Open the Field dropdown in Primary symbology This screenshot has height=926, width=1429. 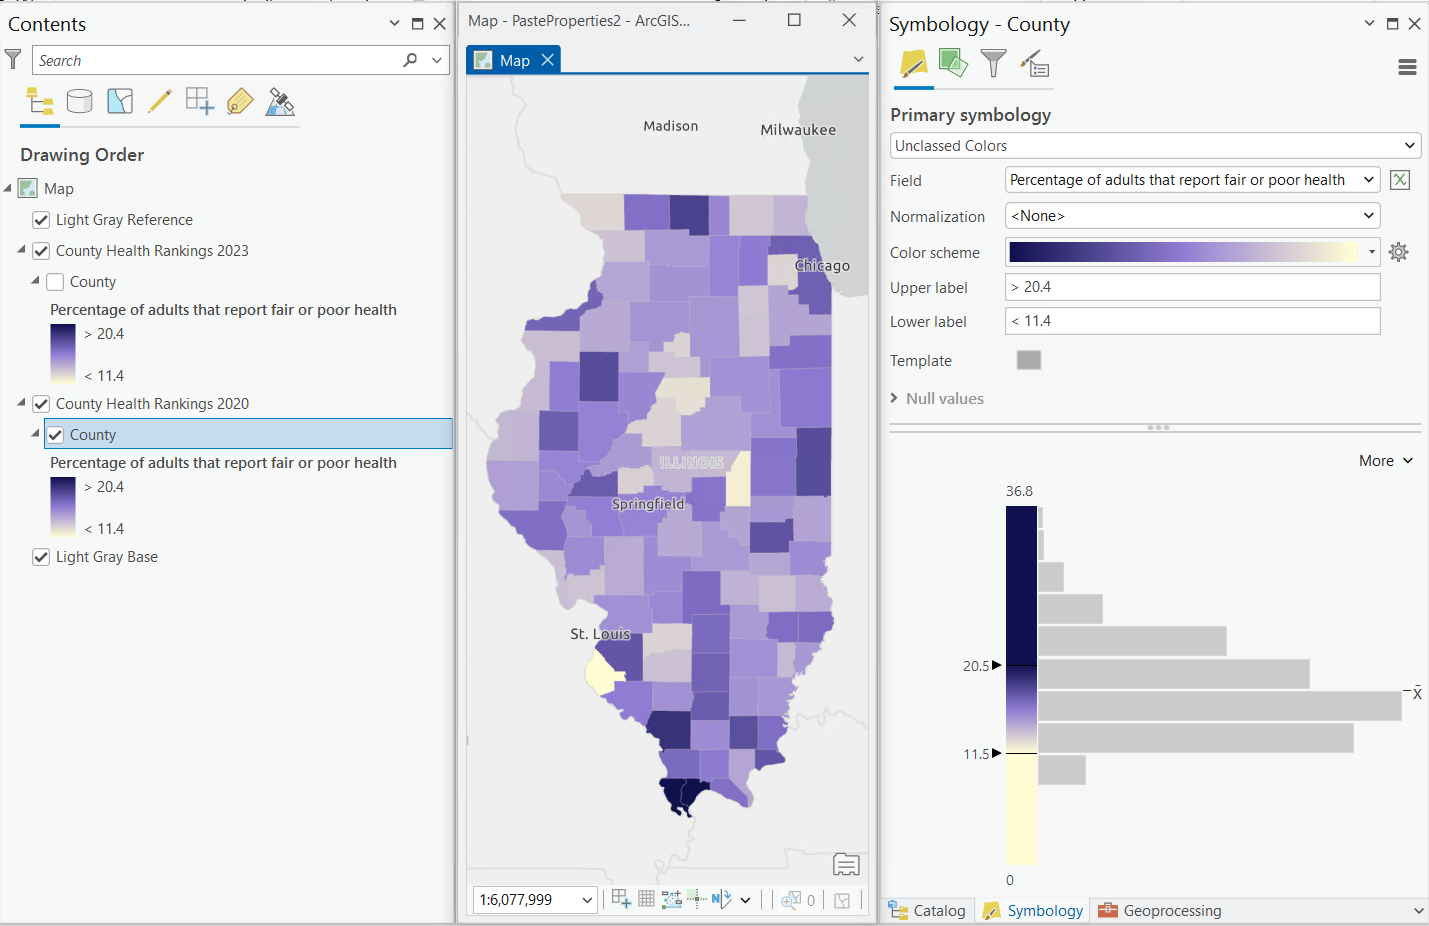point(1368,179)
